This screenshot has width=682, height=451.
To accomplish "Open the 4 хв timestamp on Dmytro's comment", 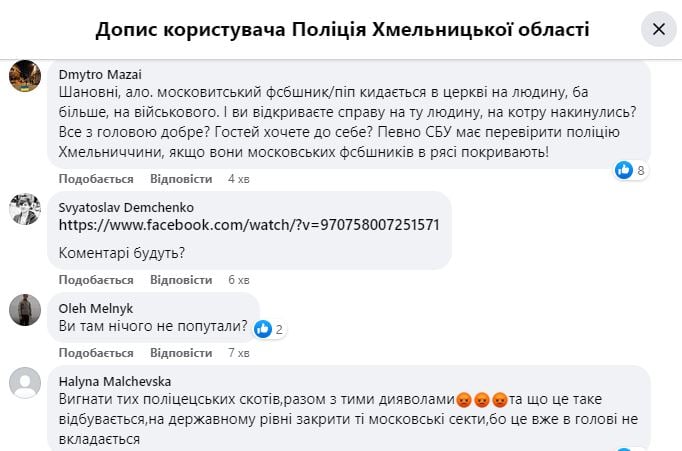I will point(238,179).
